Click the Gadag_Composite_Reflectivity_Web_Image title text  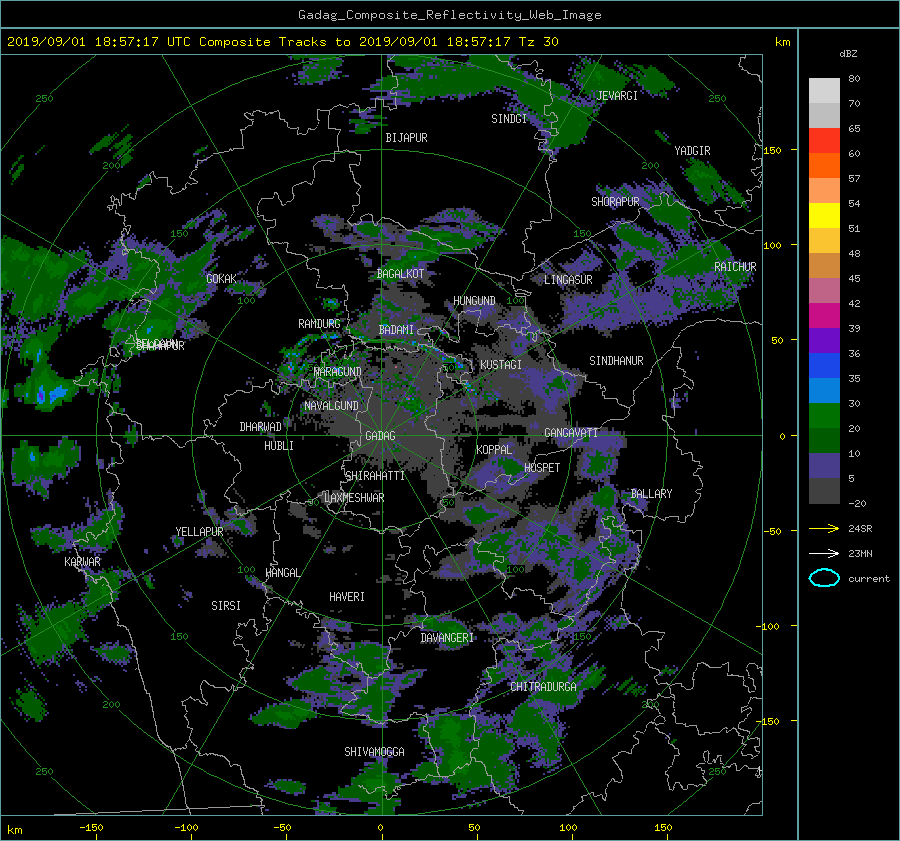(x=449, y=14)
